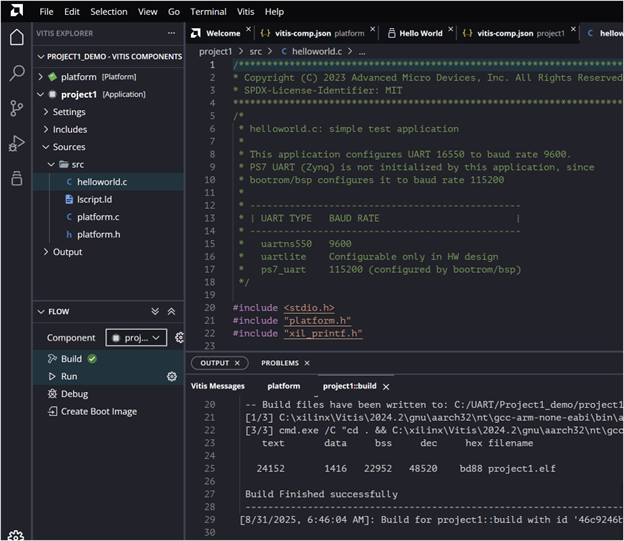Open the Run and Debug sidebar icon
Viewport: 624px width, 541px height.
[x=16, y=143]
